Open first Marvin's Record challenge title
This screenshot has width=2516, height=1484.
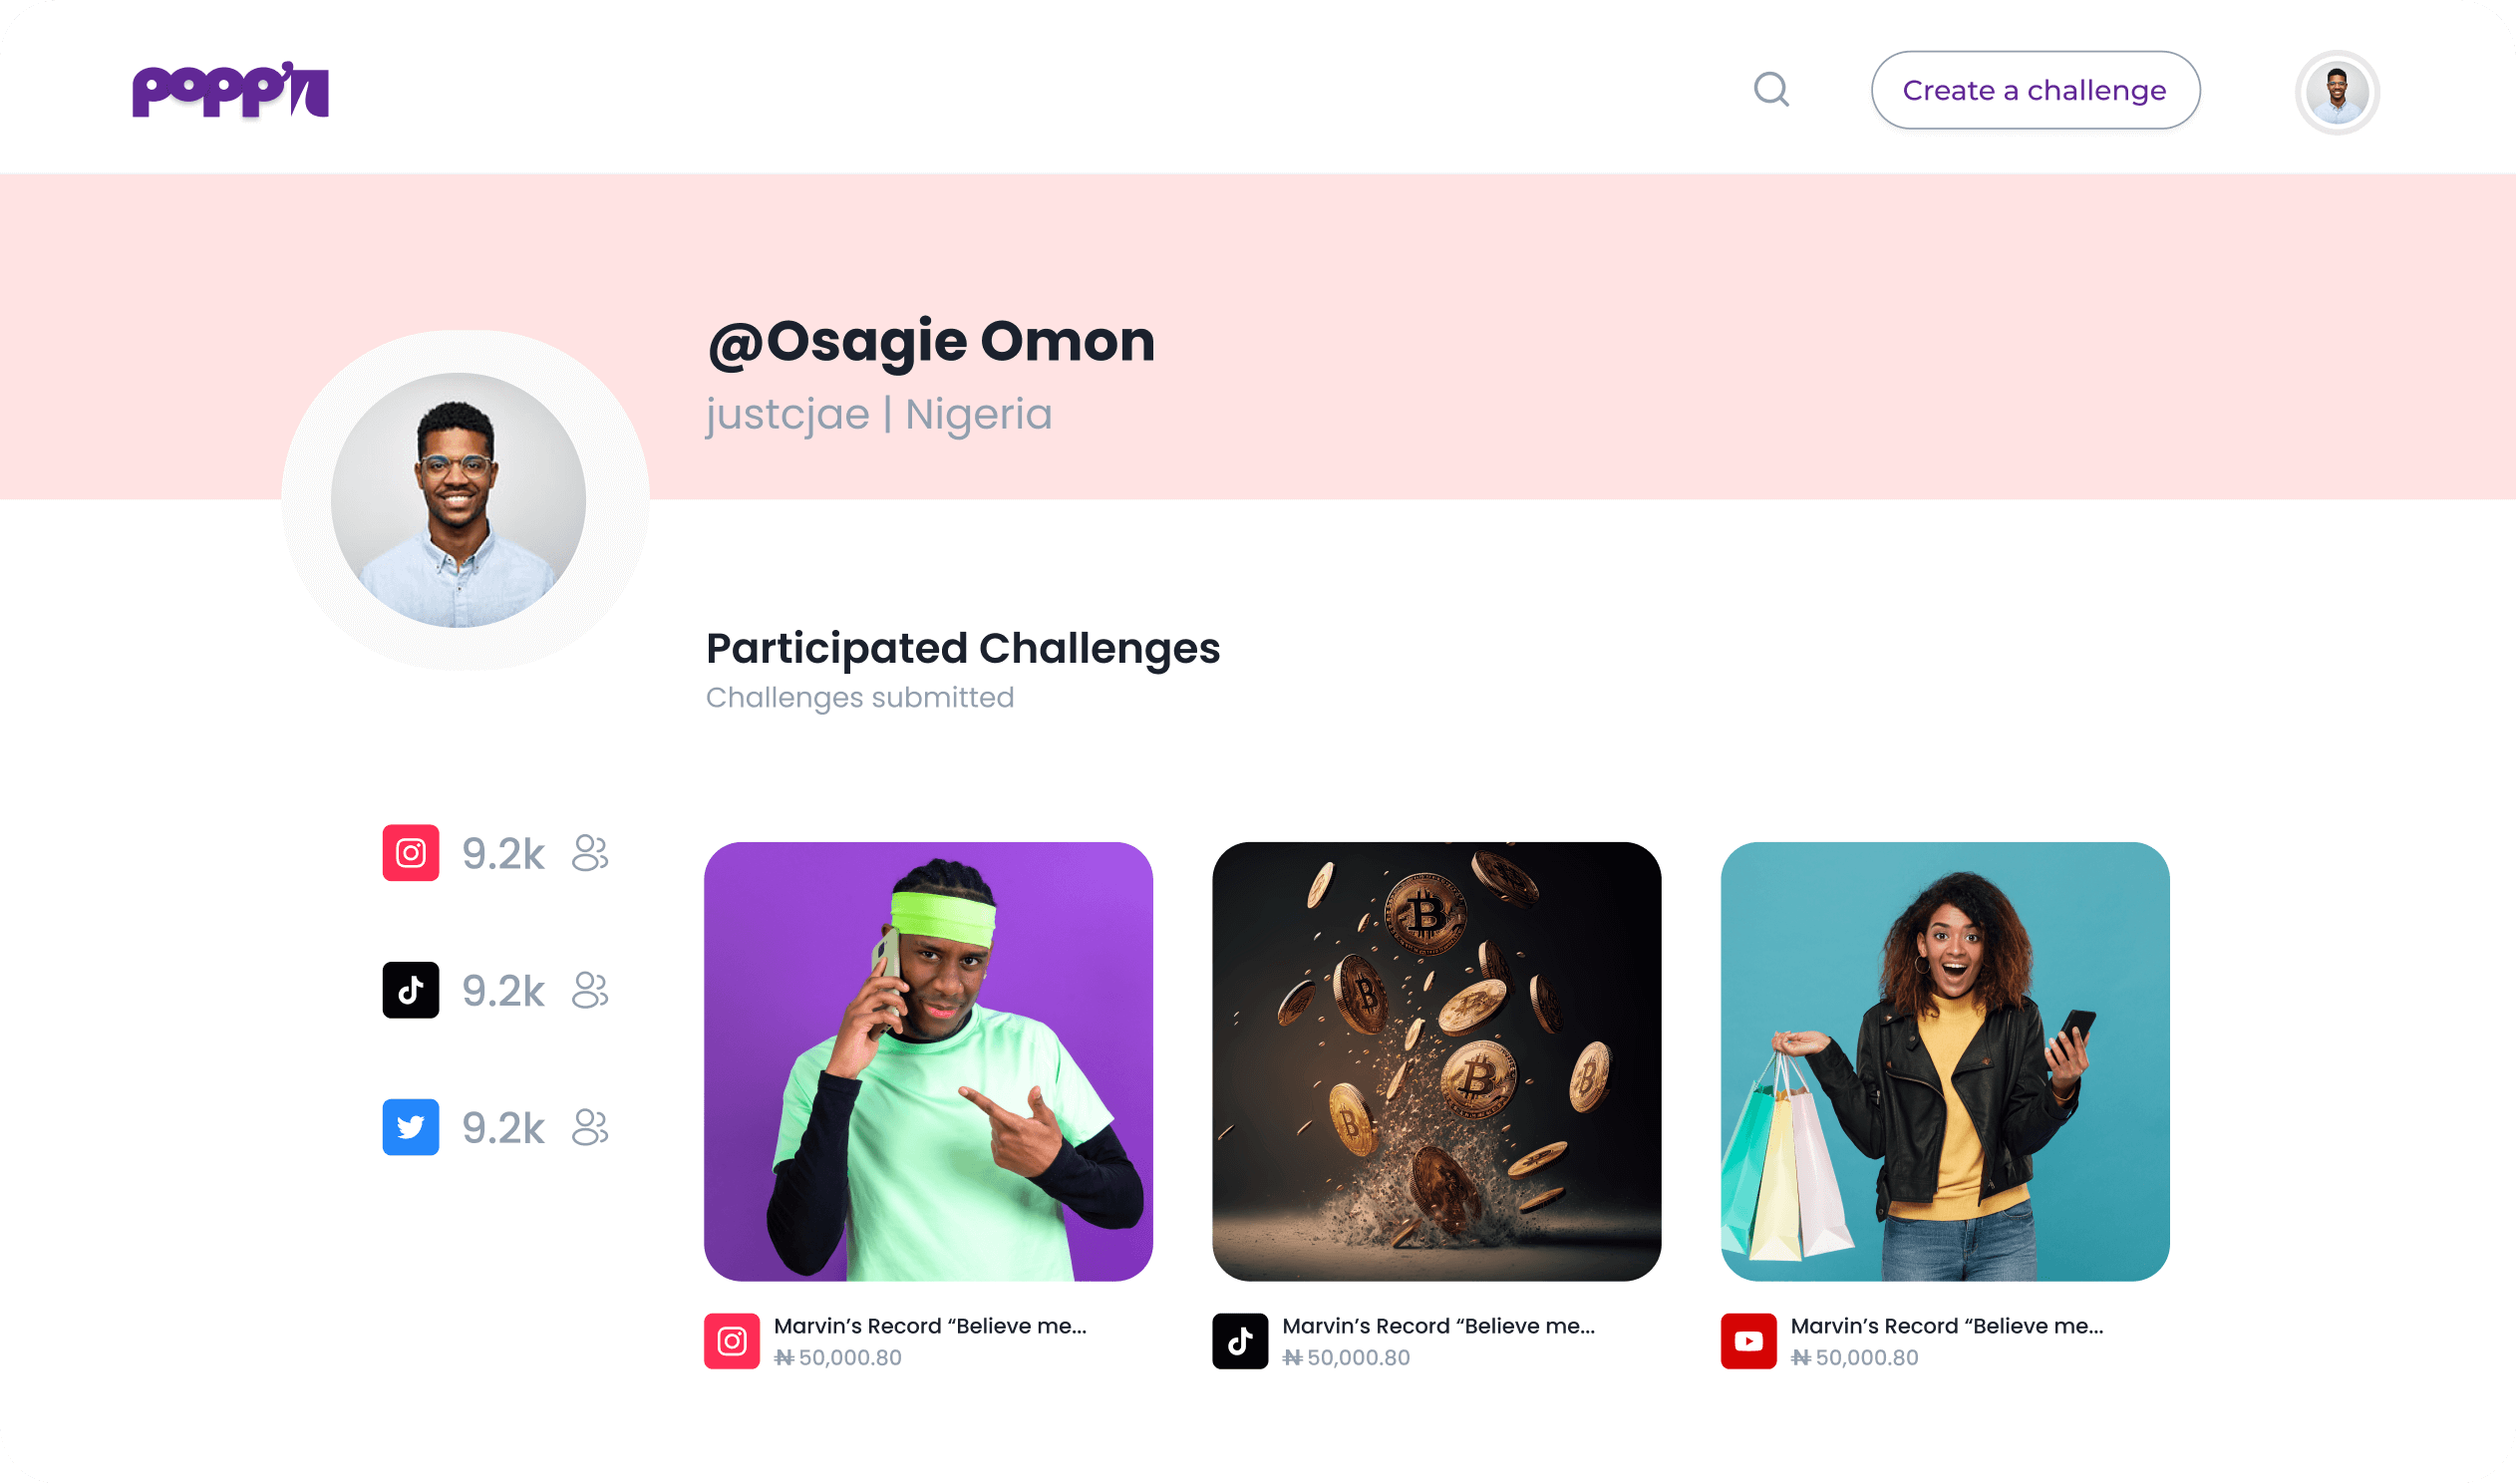click(930, 1326)
